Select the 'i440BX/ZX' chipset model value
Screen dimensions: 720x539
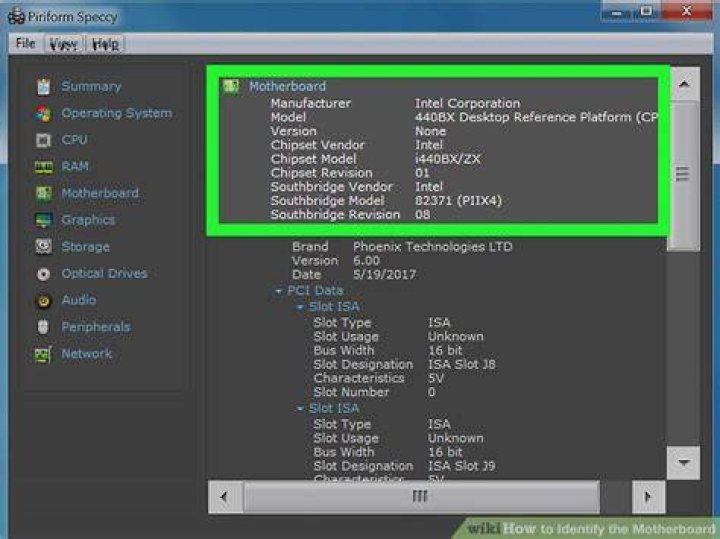click(448, 159)
